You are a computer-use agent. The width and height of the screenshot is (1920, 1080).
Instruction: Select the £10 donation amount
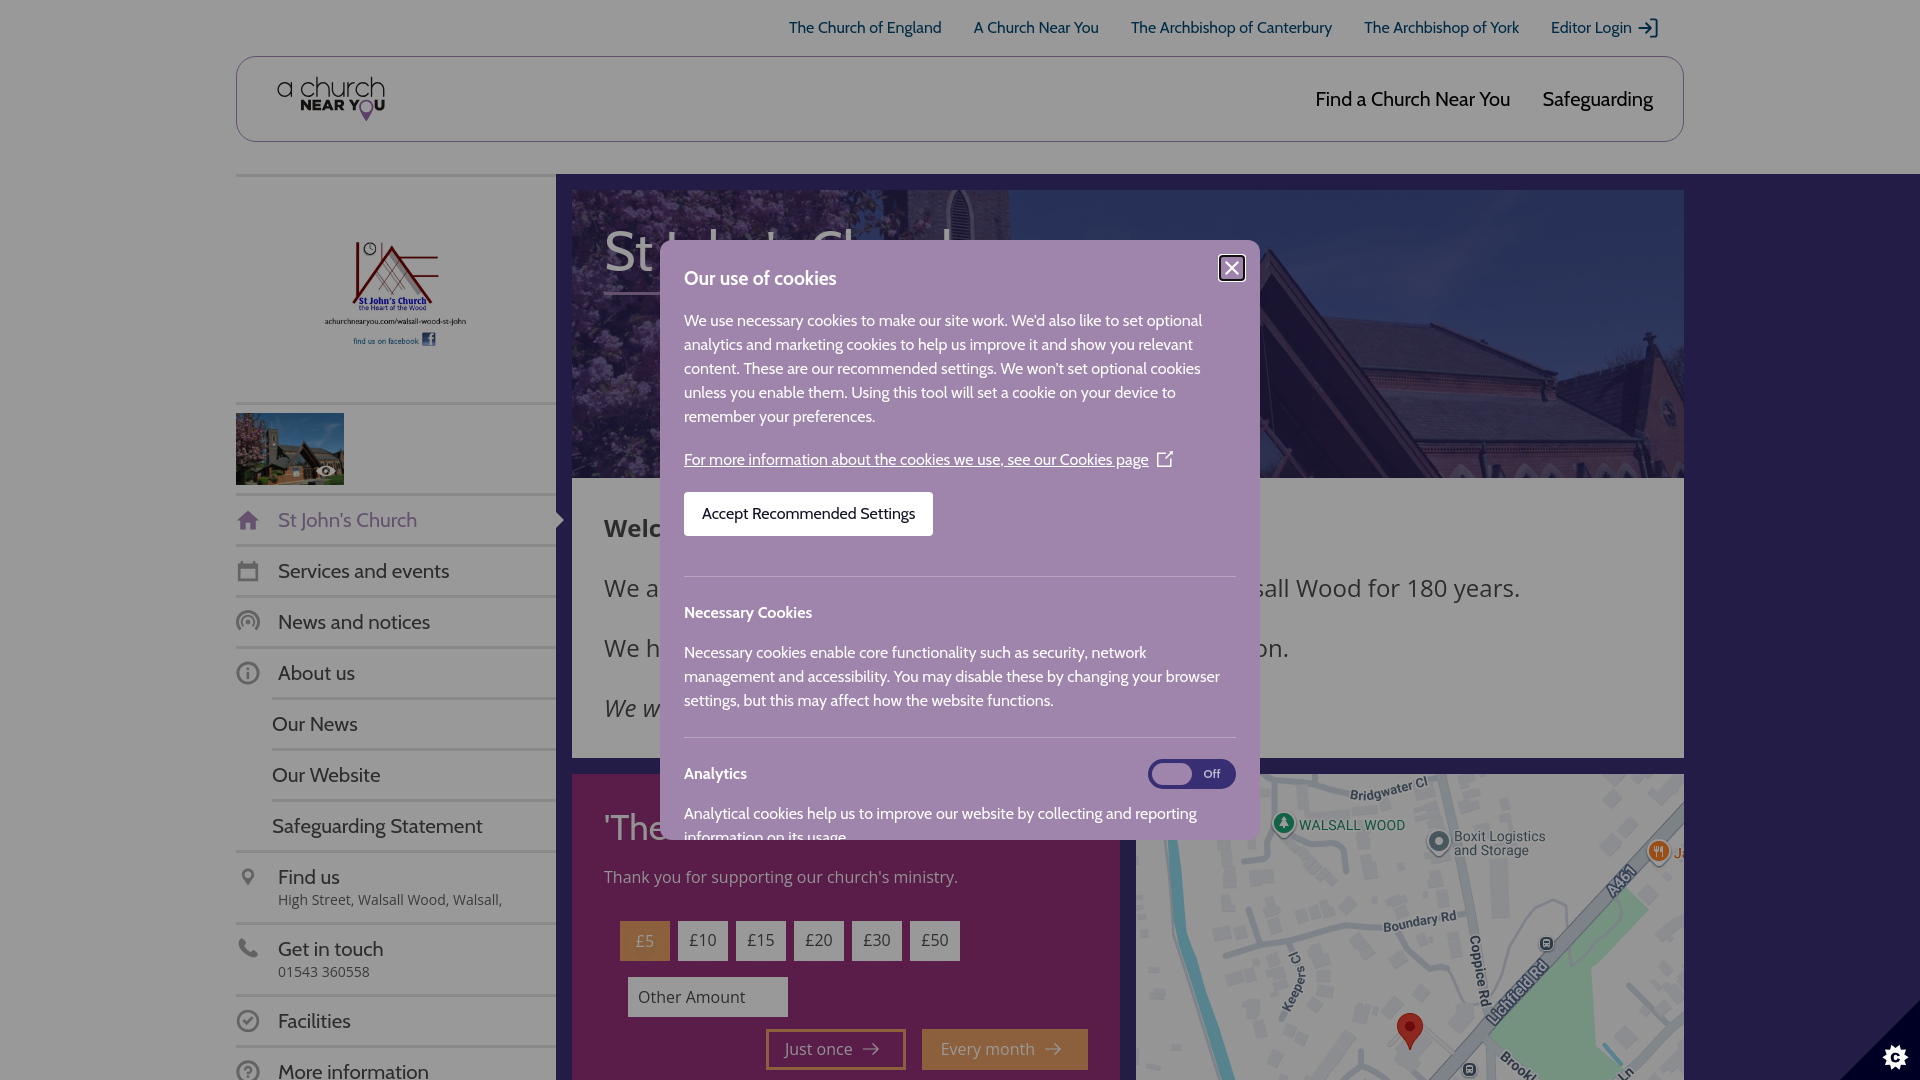(703, 941)
